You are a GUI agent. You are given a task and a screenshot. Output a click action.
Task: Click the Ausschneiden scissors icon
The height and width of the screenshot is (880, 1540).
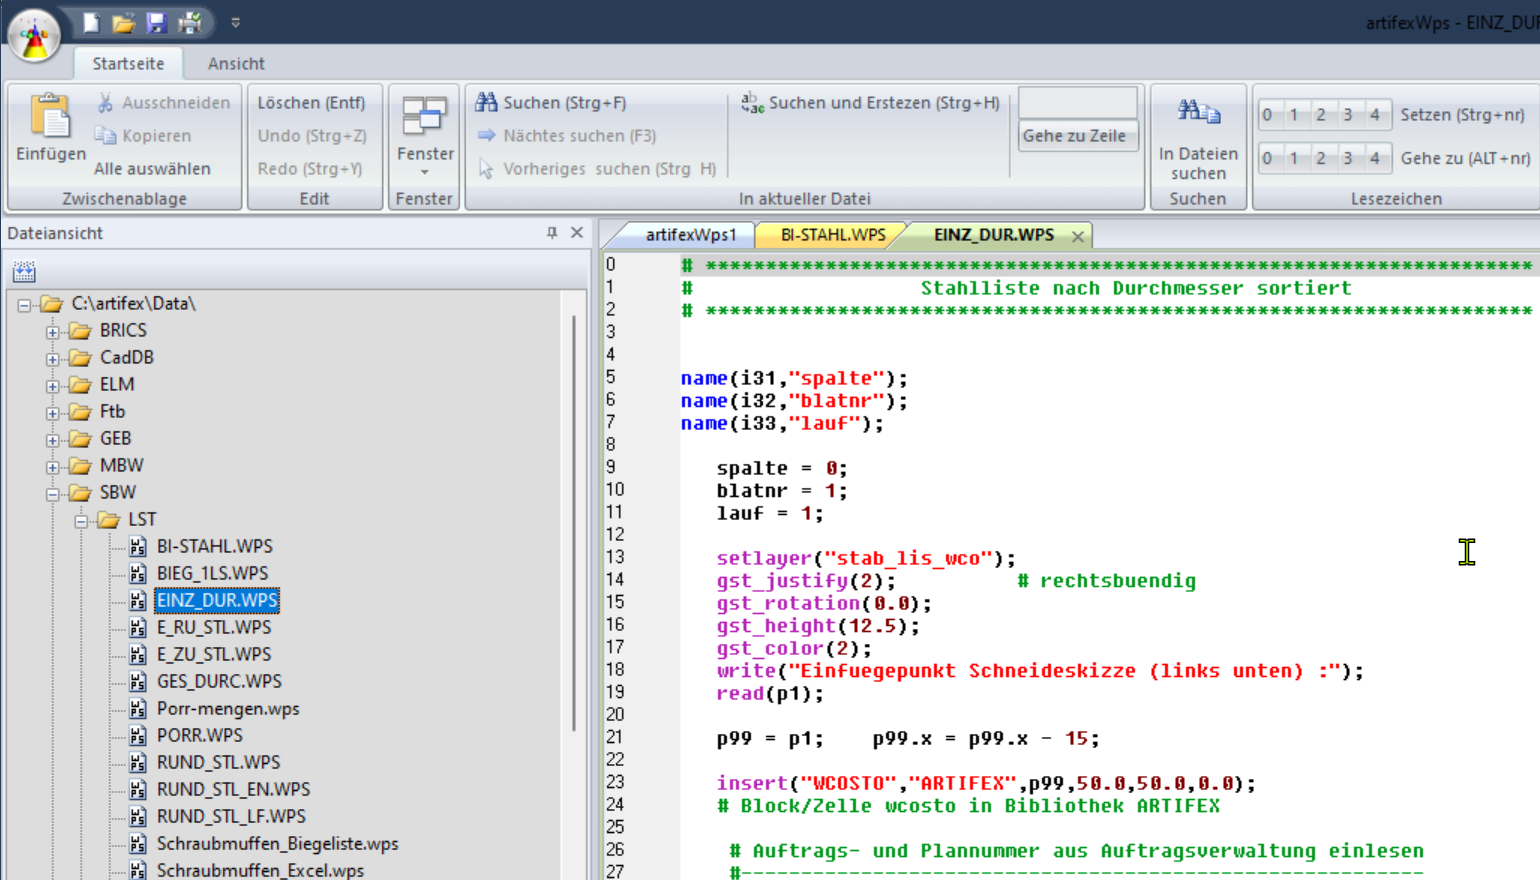(x=105, y=103)
